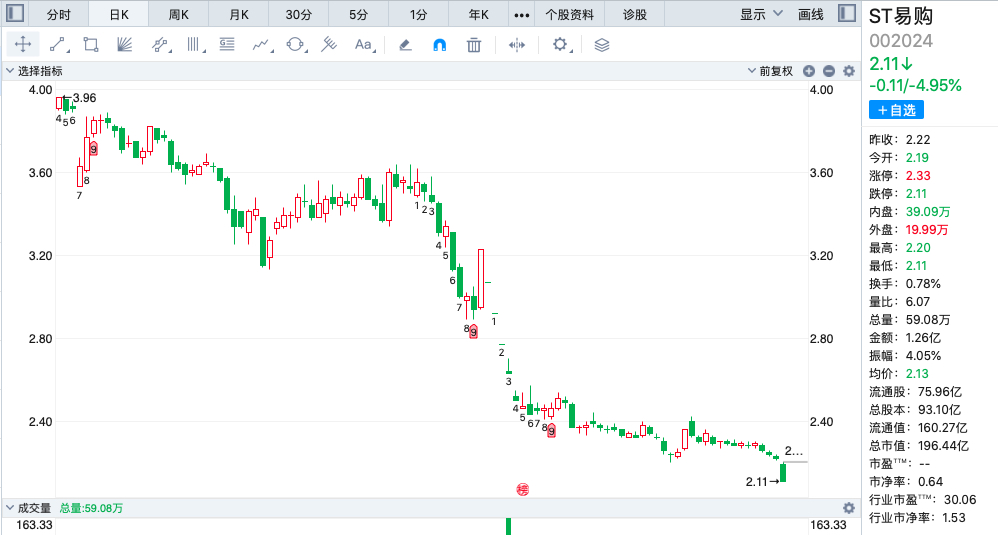
Task: Click the 3.96 high price label
Action: click(84, 98)
